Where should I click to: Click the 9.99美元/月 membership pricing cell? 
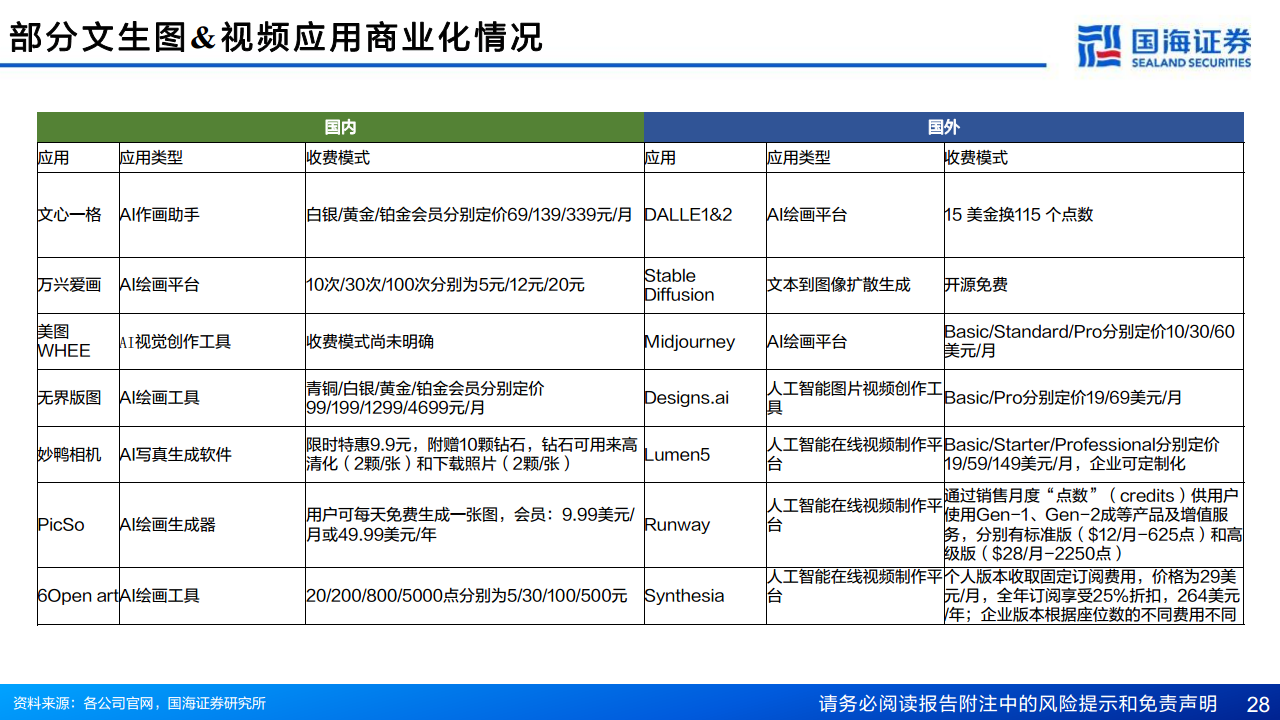pyautogui.click(x=474, y=525)
